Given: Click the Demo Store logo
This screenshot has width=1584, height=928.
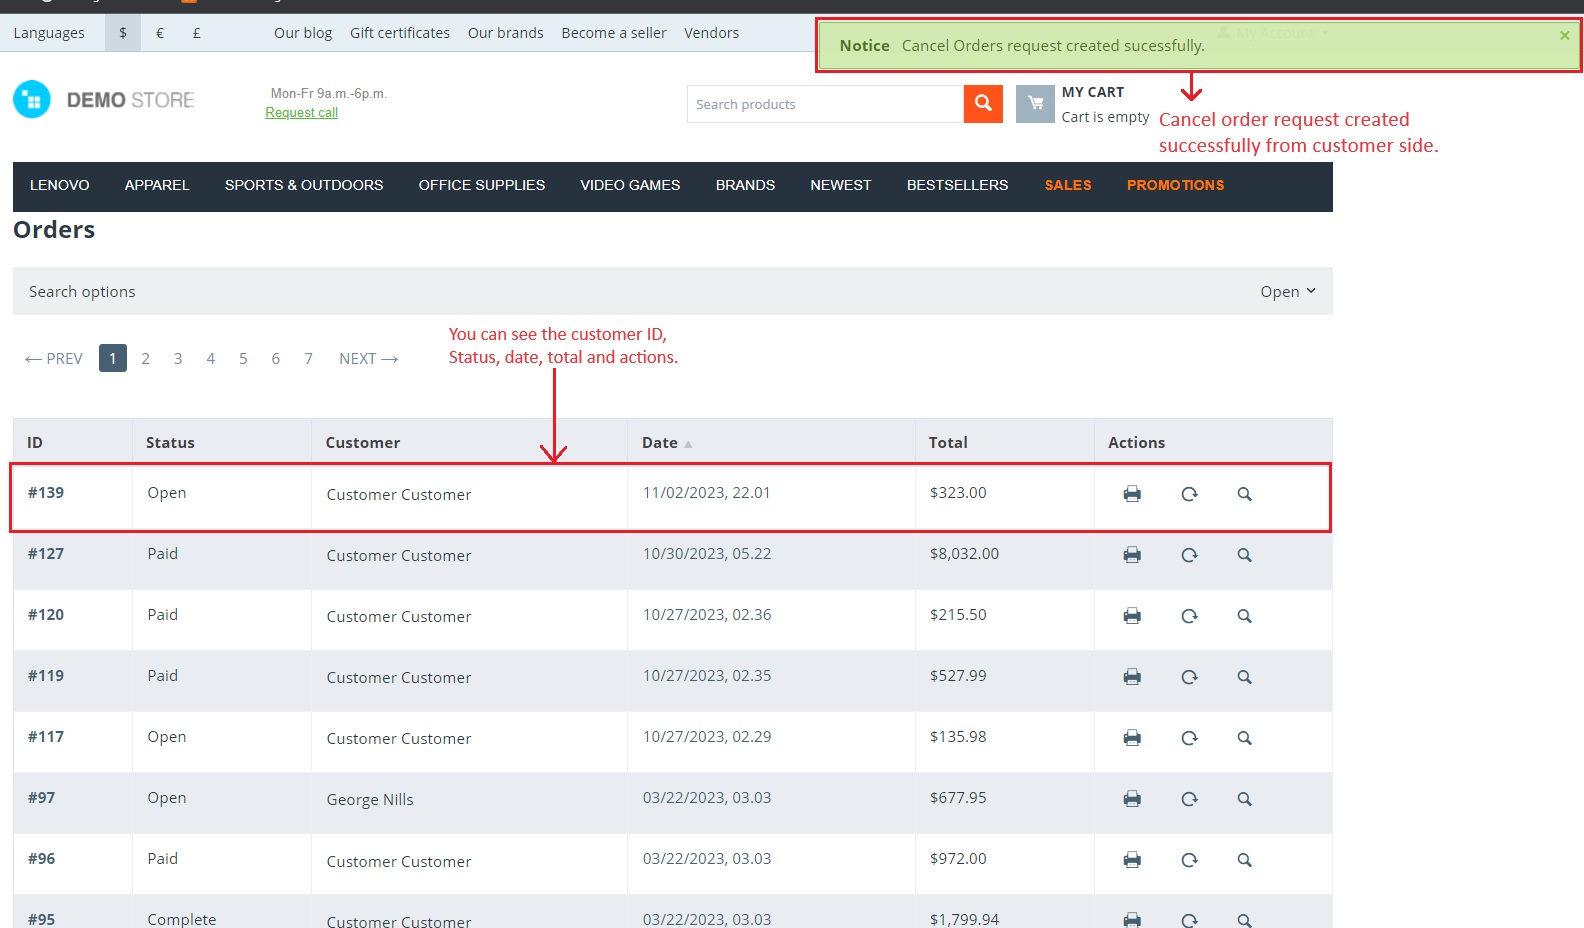Looking at the screenshot, I should coord(104,100).
